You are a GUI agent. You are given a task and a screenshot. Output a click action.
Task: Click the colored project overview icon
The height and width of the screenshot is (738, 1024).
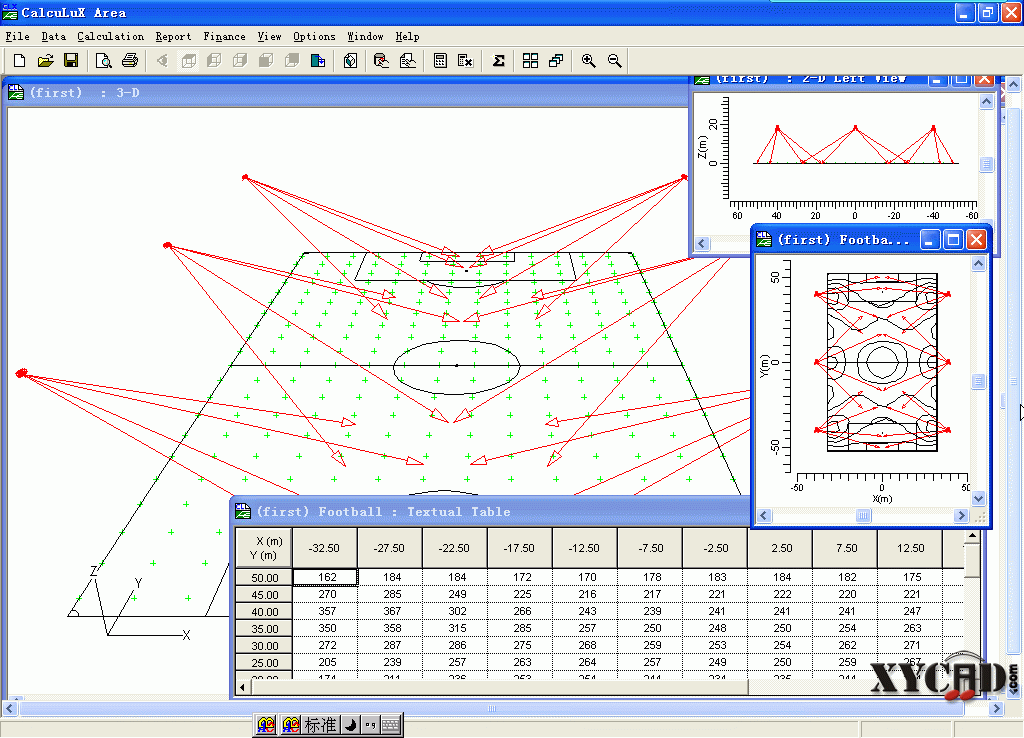click(318, 61)
